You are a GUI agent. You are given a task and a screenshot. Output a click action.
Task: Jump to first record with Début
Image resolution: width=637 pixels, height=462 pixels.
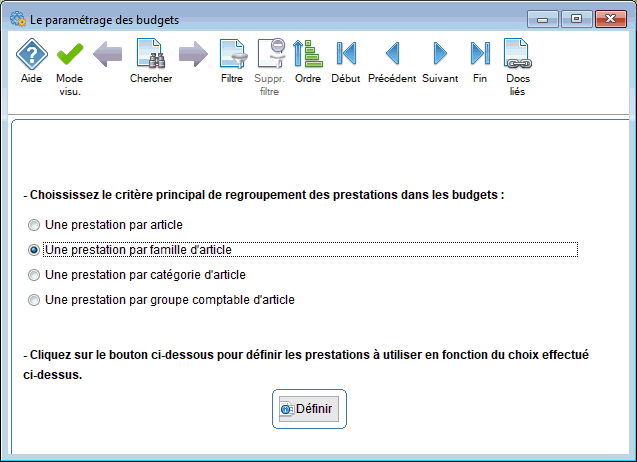point(347,53)
